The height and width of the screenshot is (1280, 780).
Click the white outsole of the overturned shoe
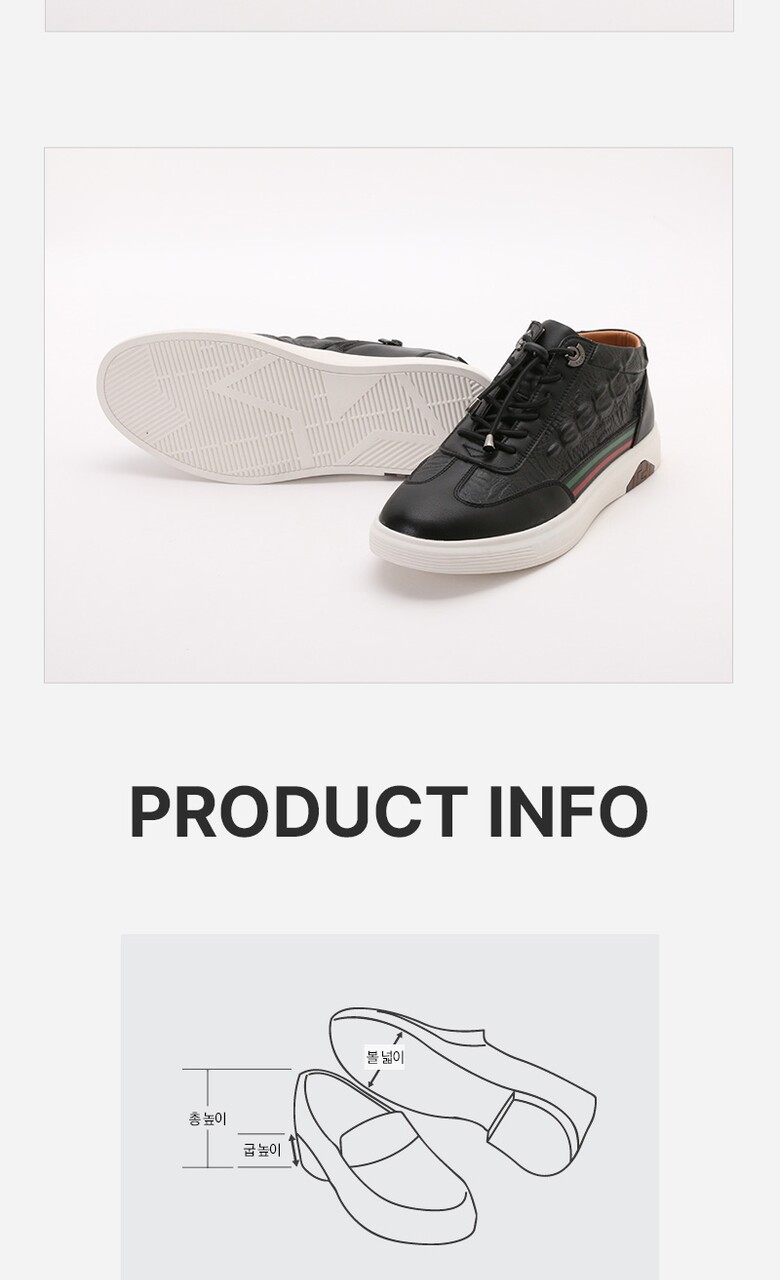pos(290,406)
